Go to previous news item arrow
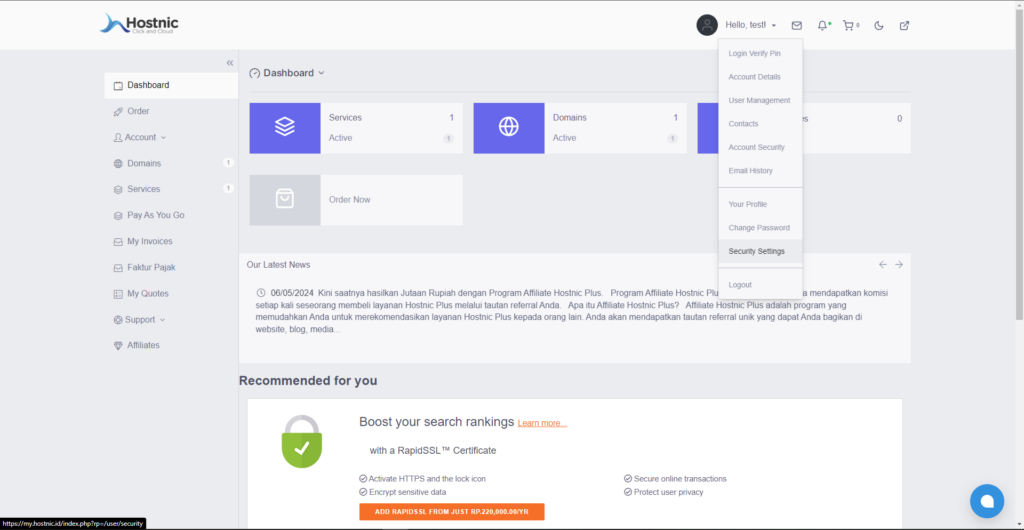1024x530 pixels. coord(883,264)
